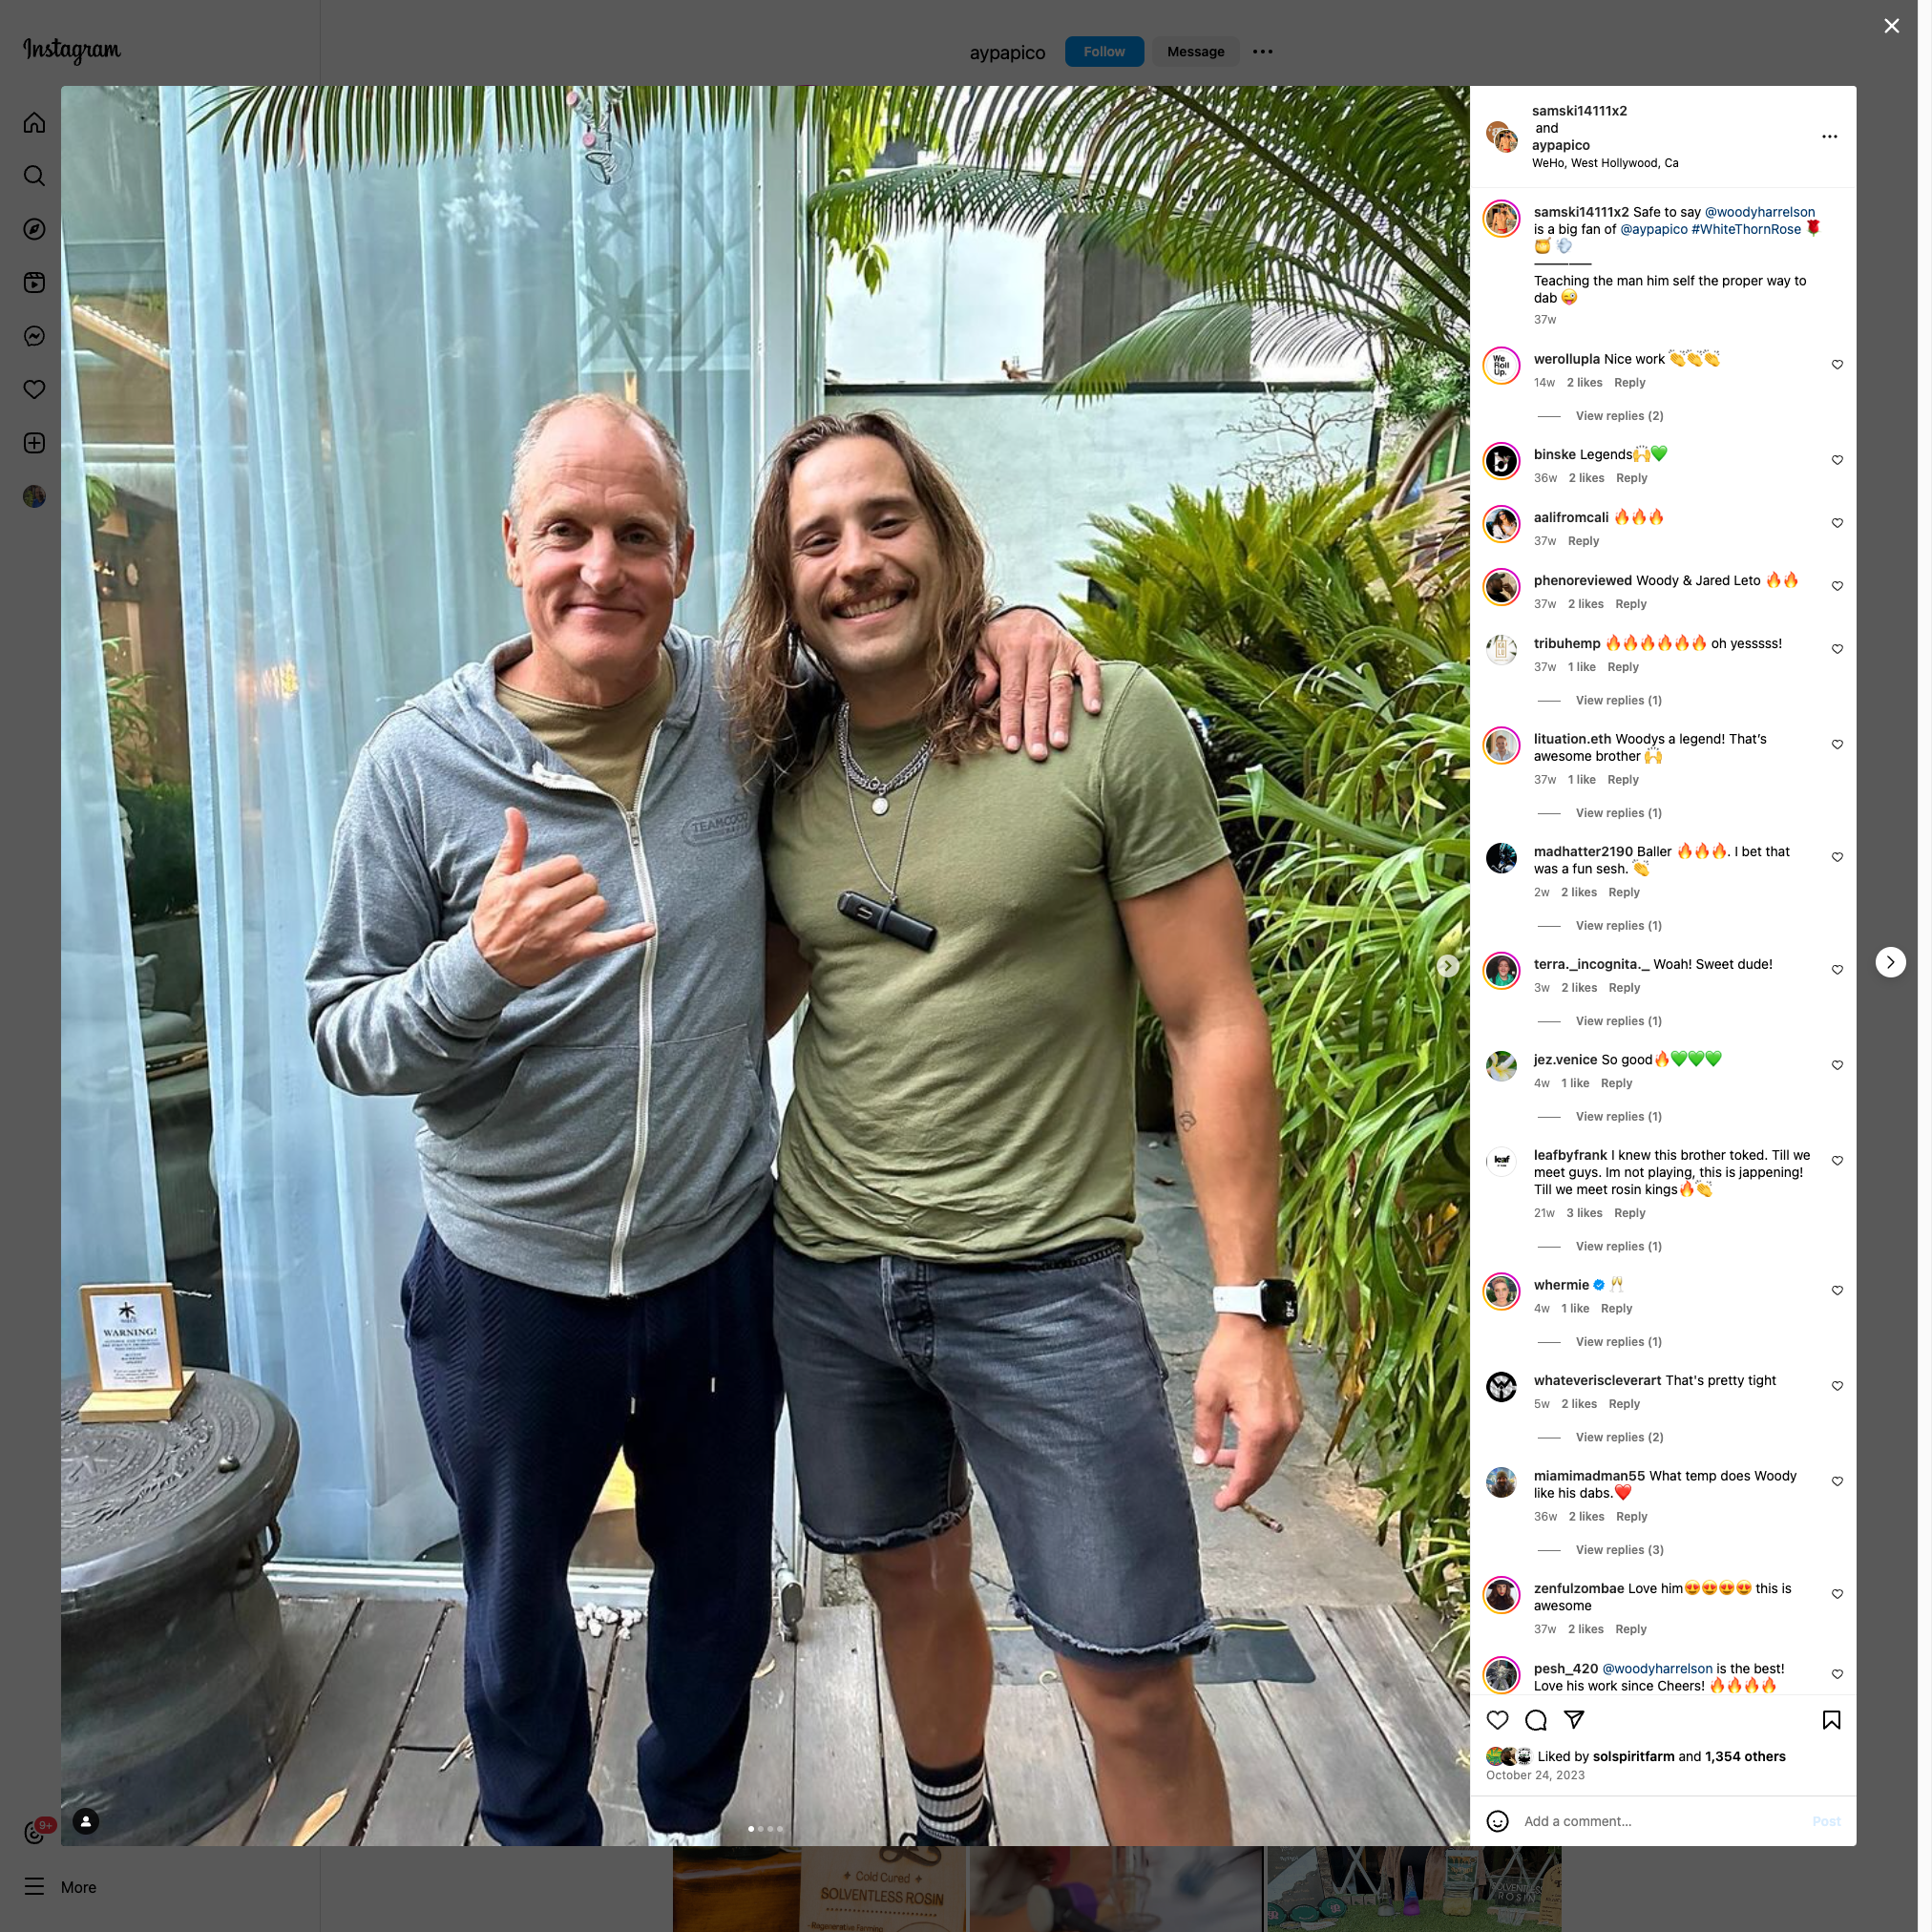
Task: Save post with bookmark icon
Action: 1831,1719
